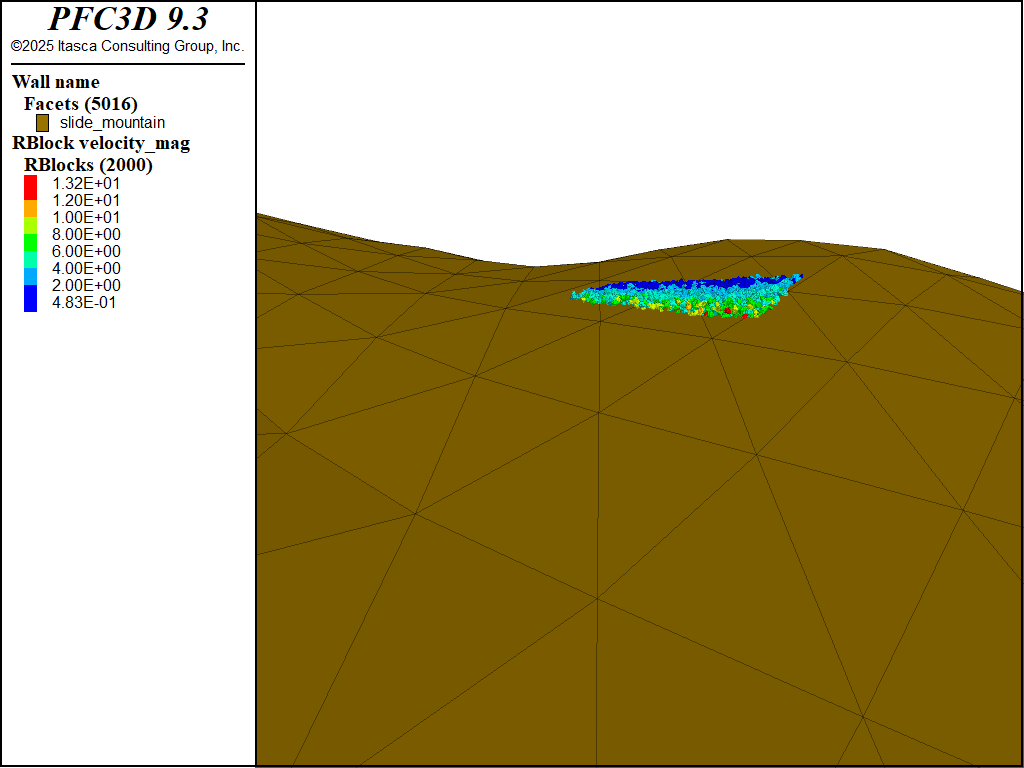This screenshot has width=1024, height=768.
Task: Click the red swatch in velocity legend
Action: tap(30, 184)
